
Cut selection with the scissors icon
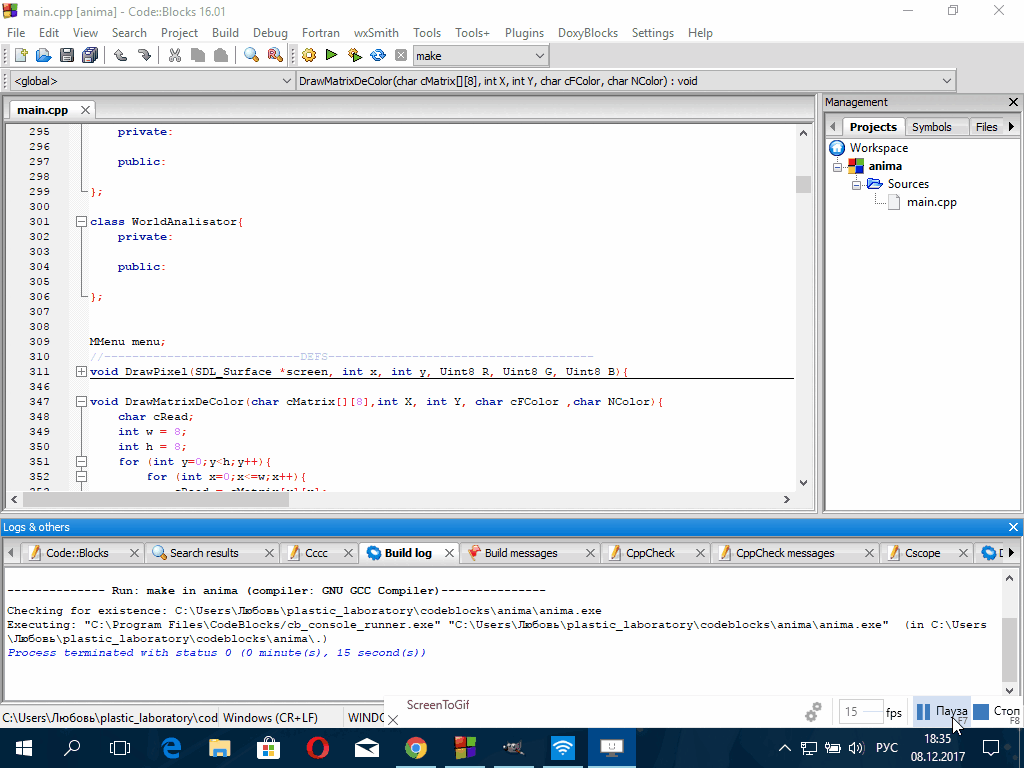pos(174,56)
